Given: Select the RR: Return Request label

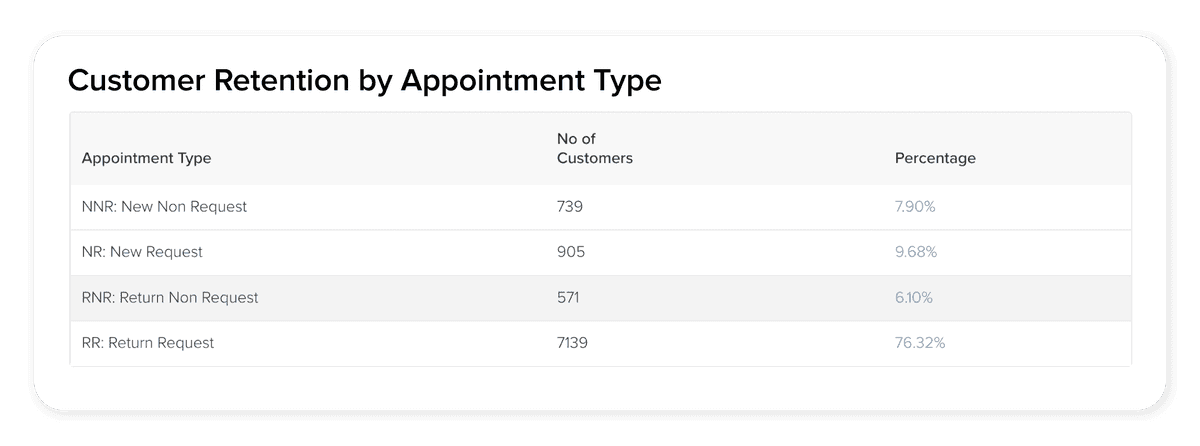Looking at the screenshot, I should click(x=148, y=343).
